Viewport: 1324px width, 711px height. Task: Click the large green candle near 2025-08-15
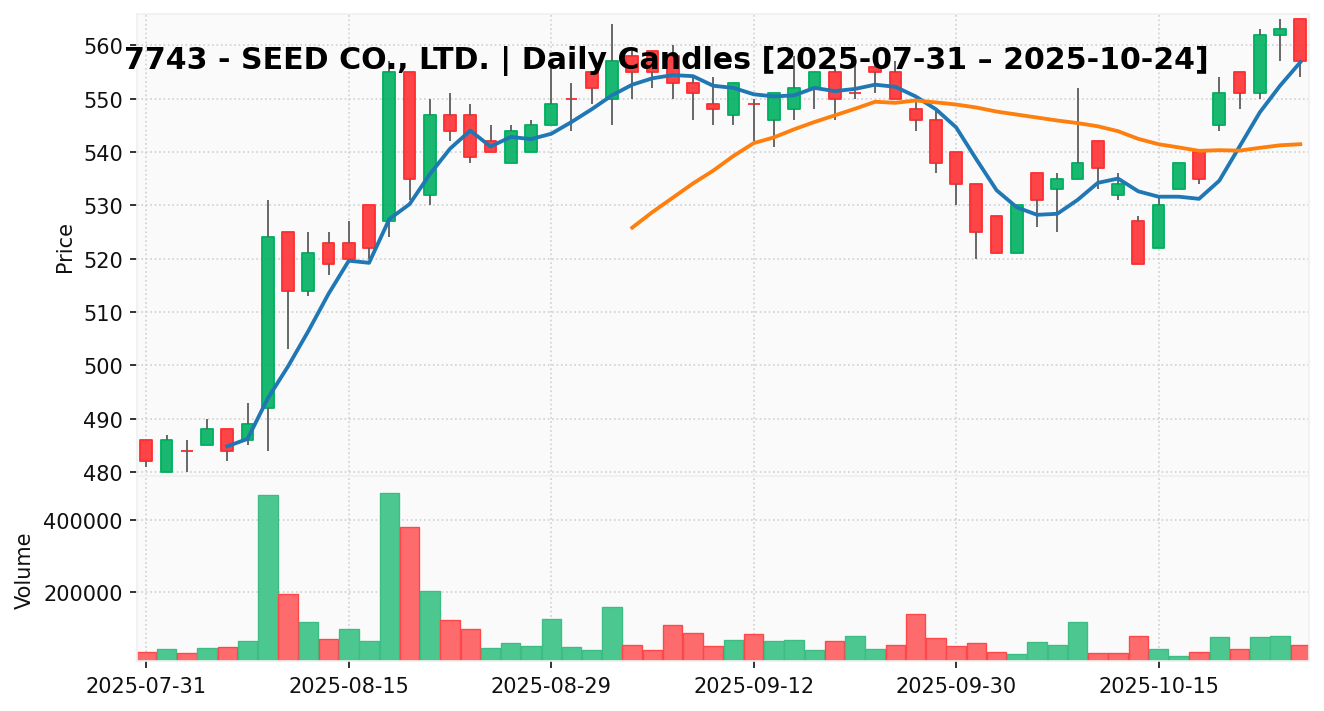[389, 146]
